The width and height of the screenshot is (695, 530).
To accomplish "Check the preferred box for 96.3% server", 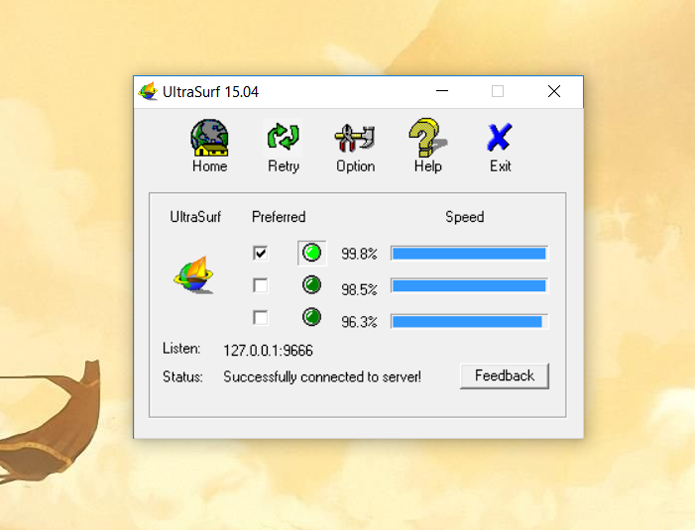I will (x=260, y=317).
